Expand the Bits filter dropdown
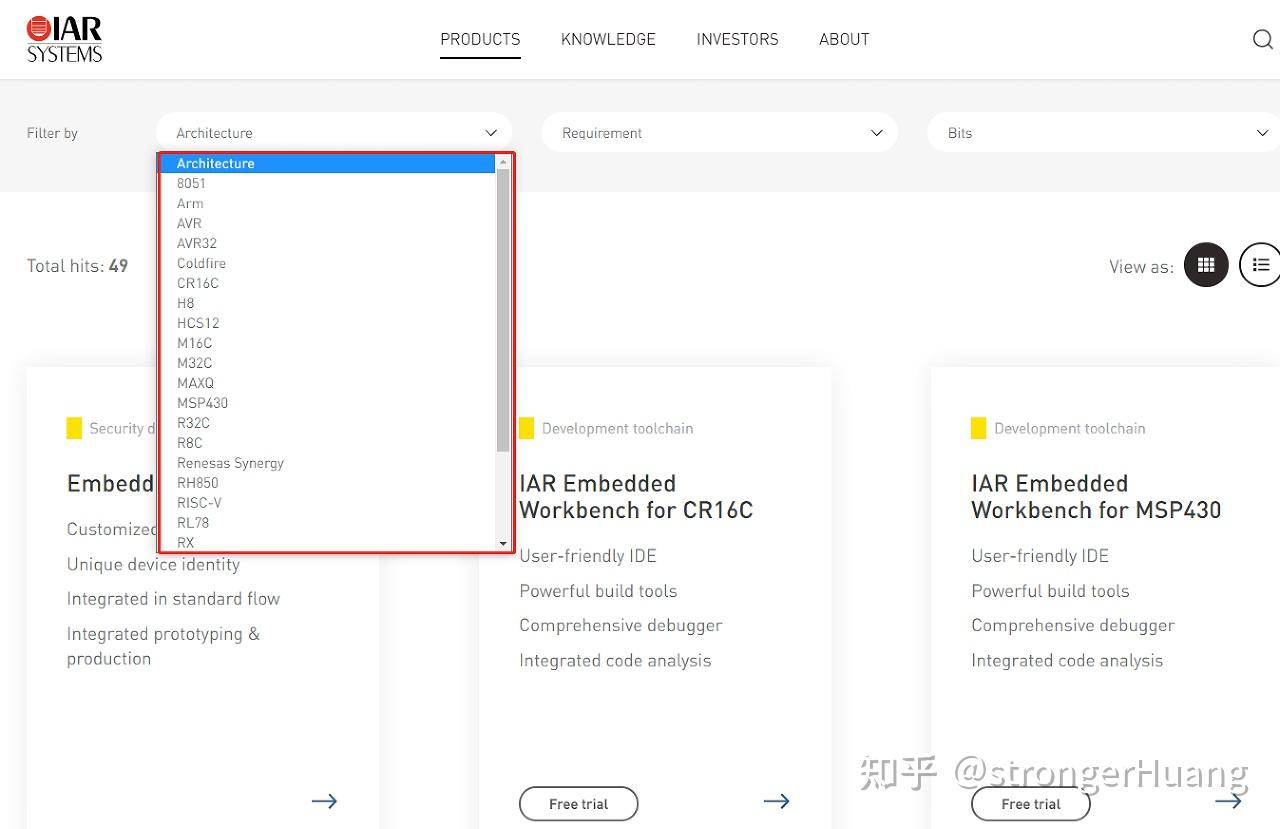The width and height of the screenshot is (1280, 829). tap(1104, 133)
